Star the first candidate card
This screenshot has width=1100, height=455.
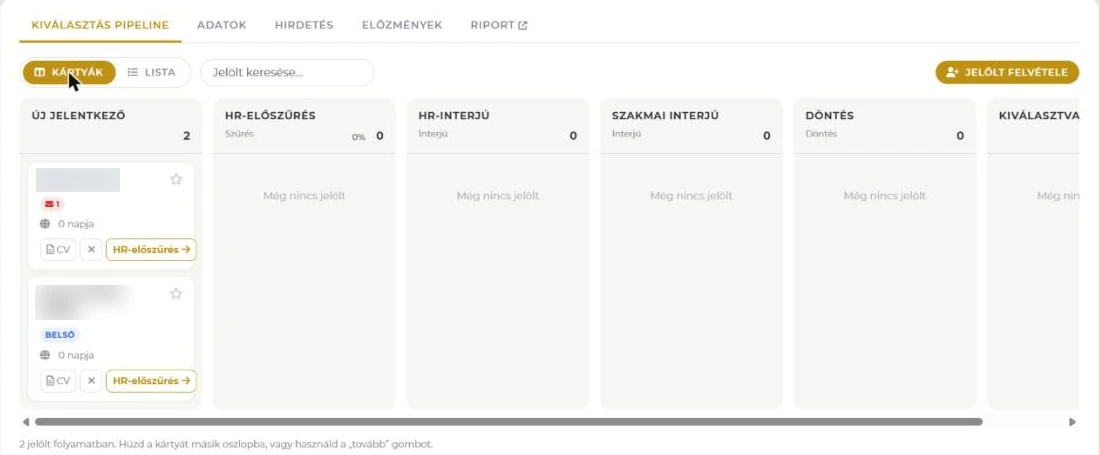coord(176,179)
